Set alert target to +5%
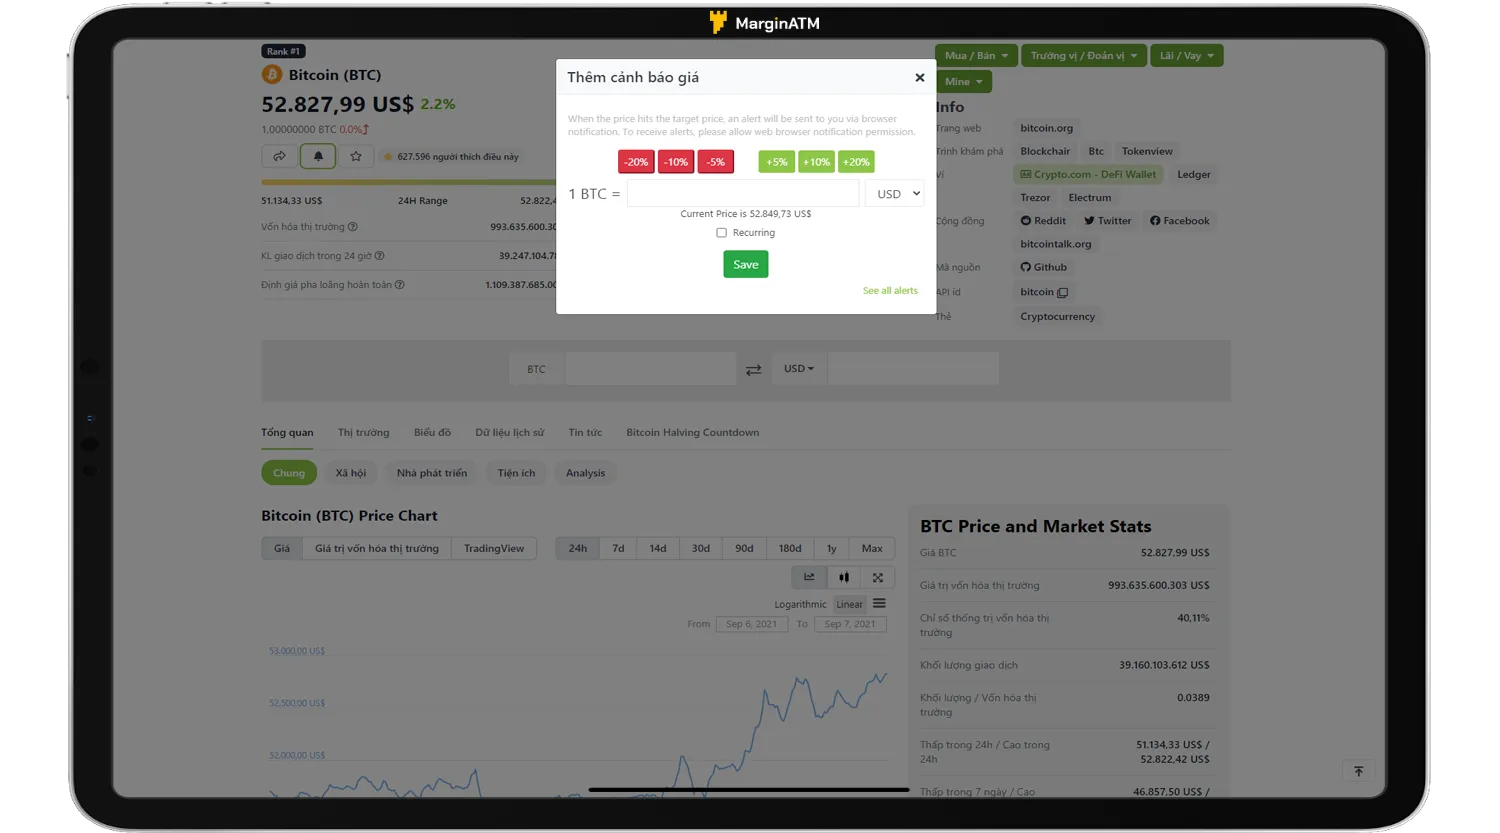The height and width of the screenshot is (833, 1500). pyautogui.click(x=777, y=162)
